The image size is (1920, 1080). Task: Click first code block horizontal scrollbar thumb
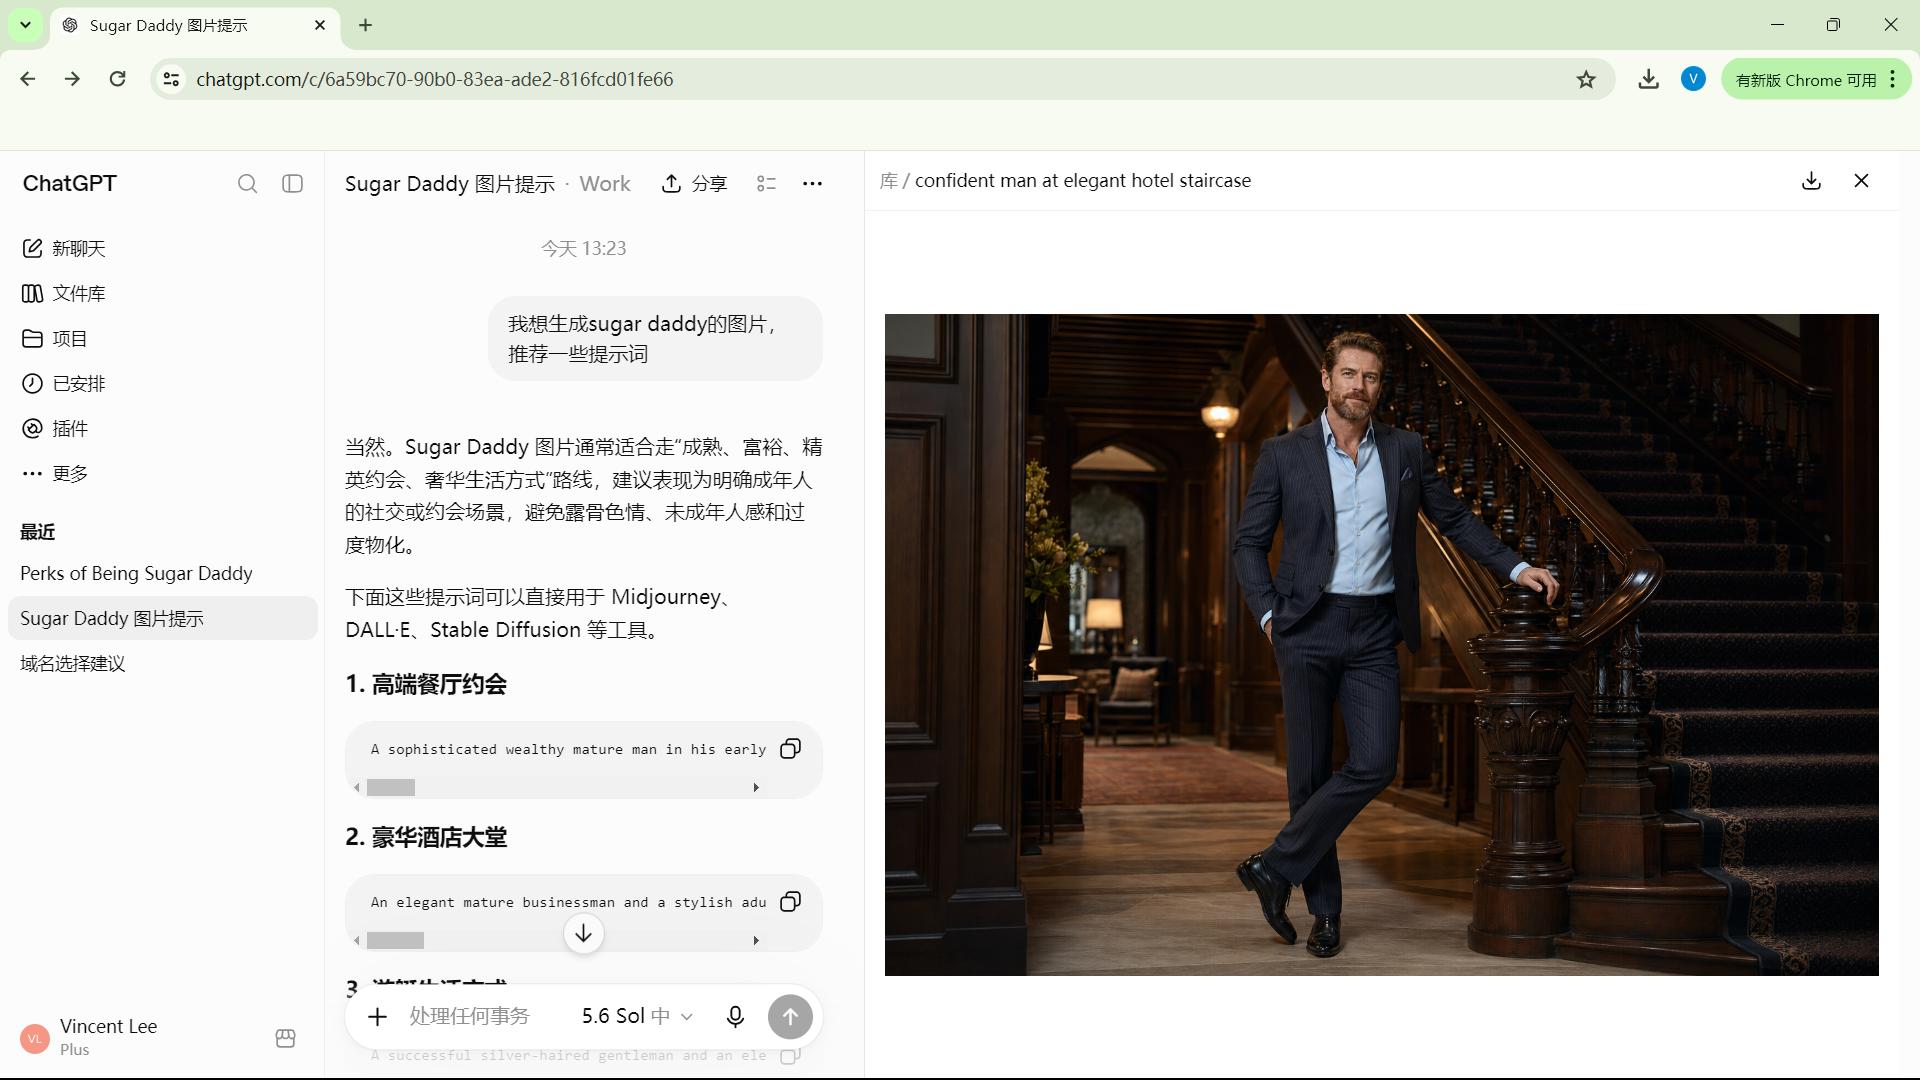(391, 788)
